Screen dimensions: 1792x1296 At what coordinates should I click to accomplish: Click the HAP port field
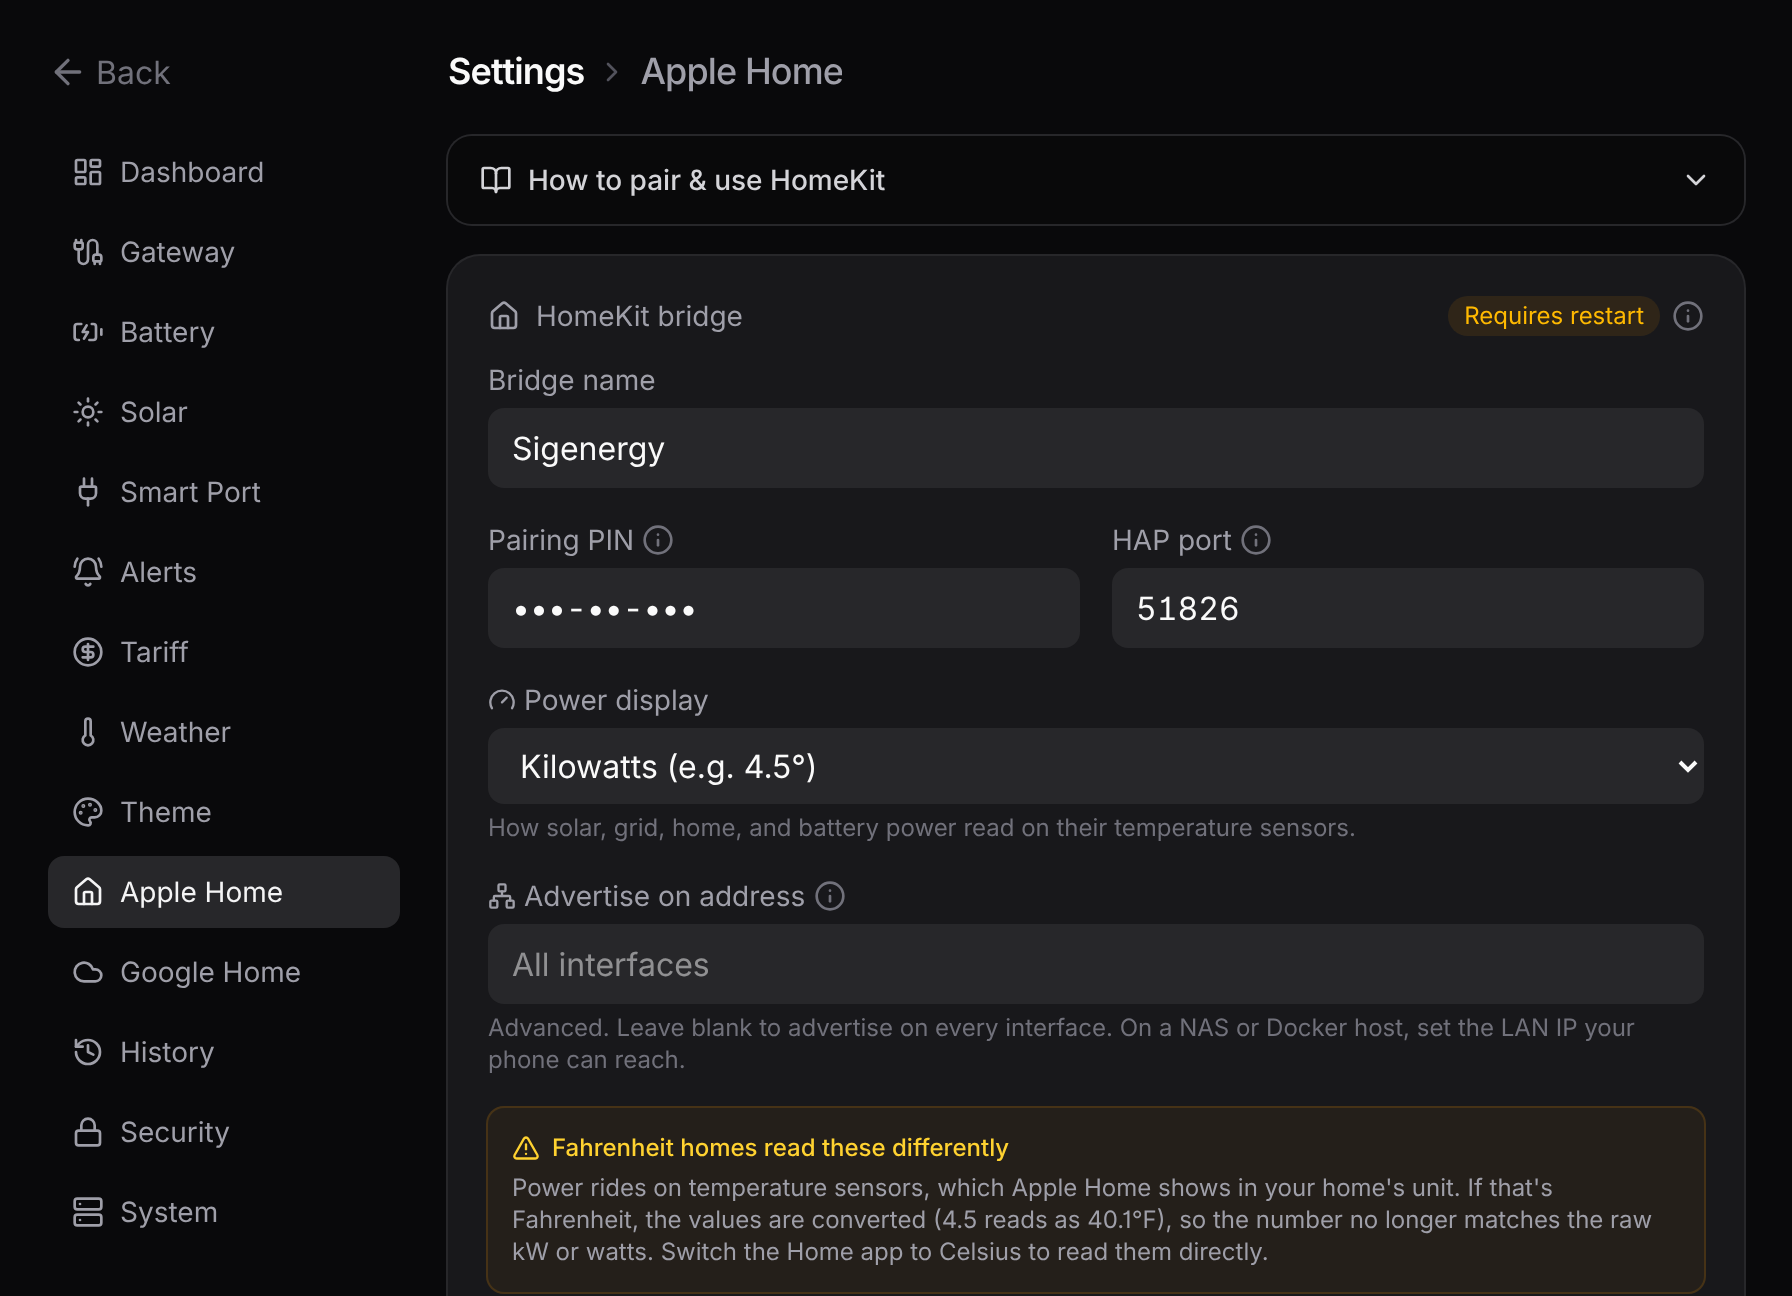(x=1408, y=608)
